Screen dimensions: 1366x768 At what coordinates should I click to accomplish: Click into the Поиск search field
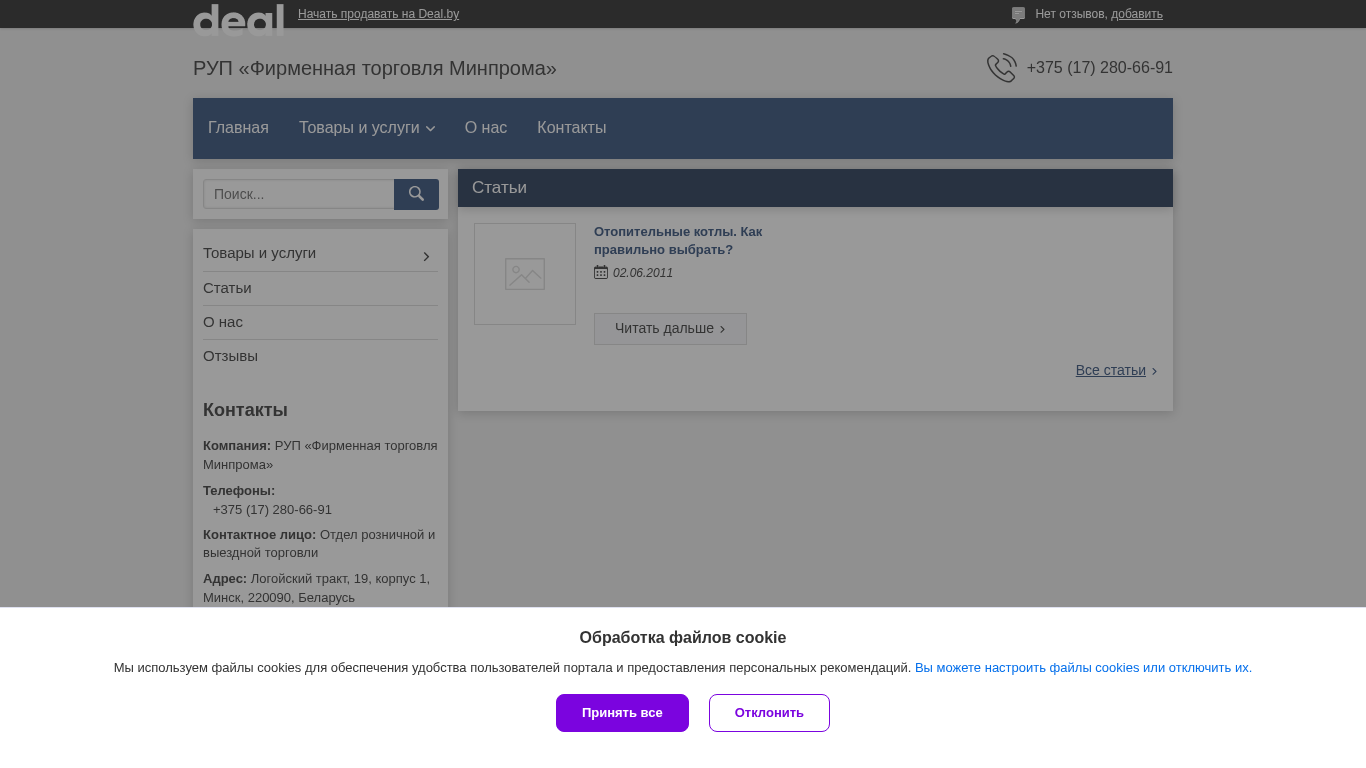[x=298, y=194]
